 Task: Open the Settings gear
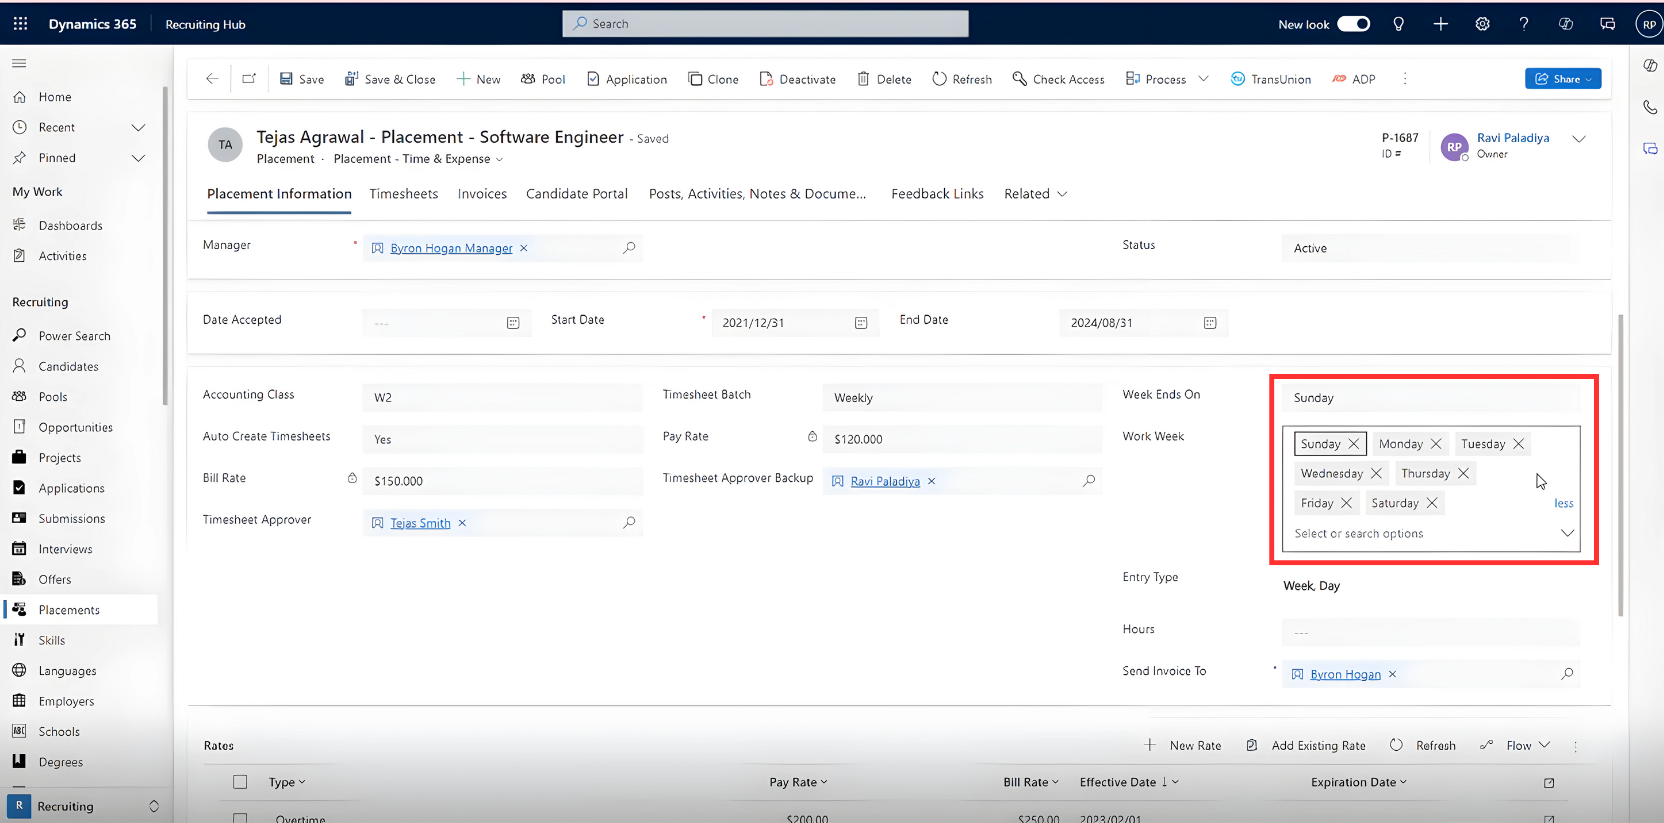point(1482,24)
